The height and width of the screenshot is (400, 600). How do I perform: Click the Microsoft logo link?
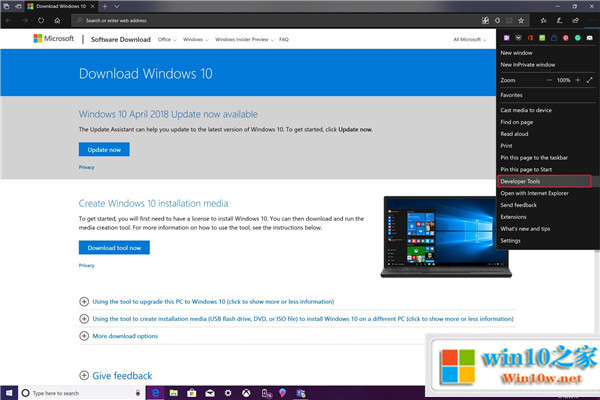coord(54,39)
